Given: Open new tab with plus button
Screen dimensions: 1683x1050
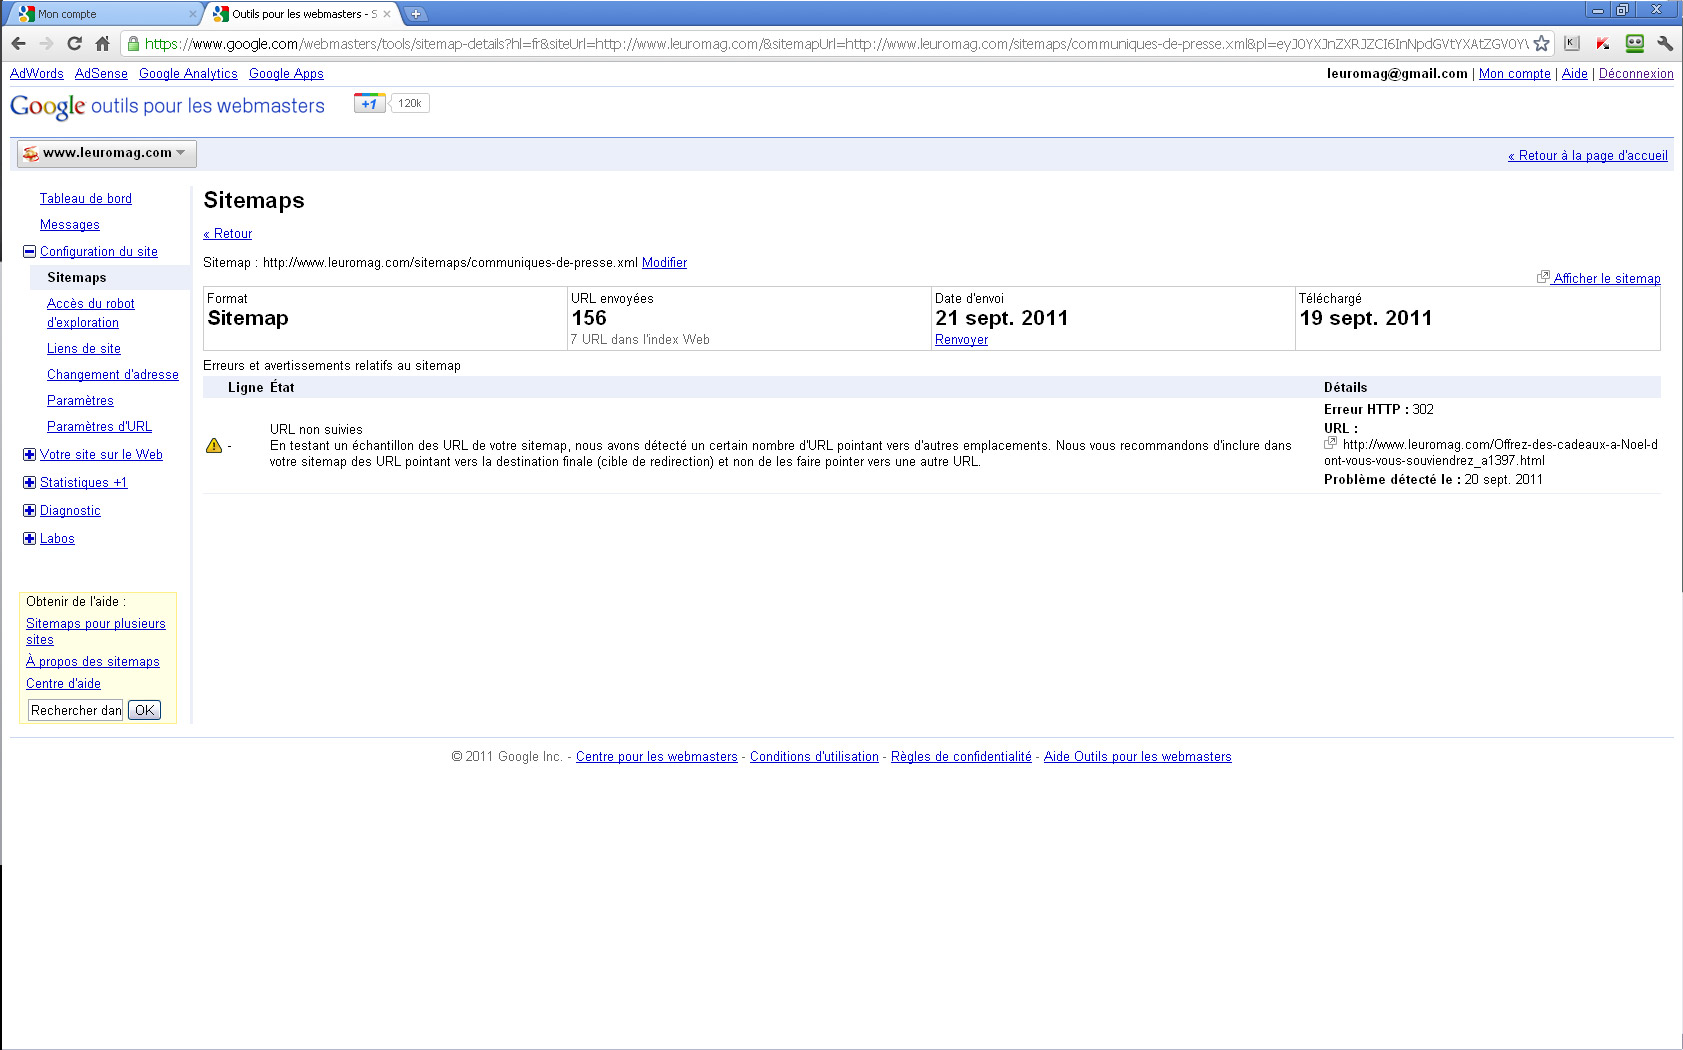Looking at the screenshot, I should pos(416,14).
